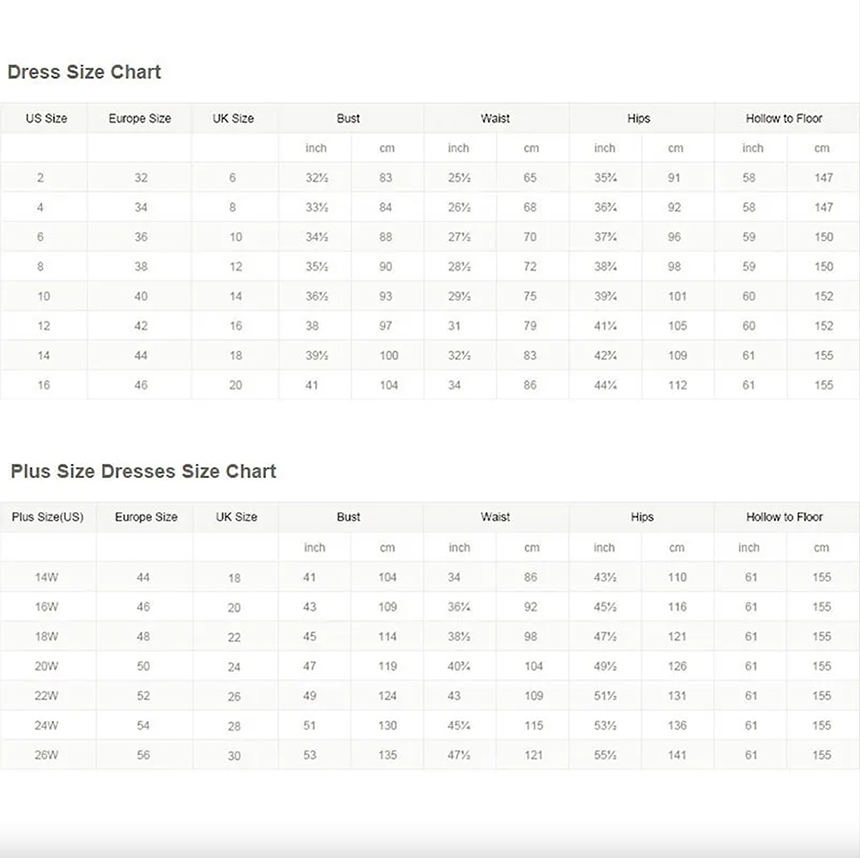Screen dimensions: 860x858
Task: Click the US size 2 row label
Action: click(41, 178)
